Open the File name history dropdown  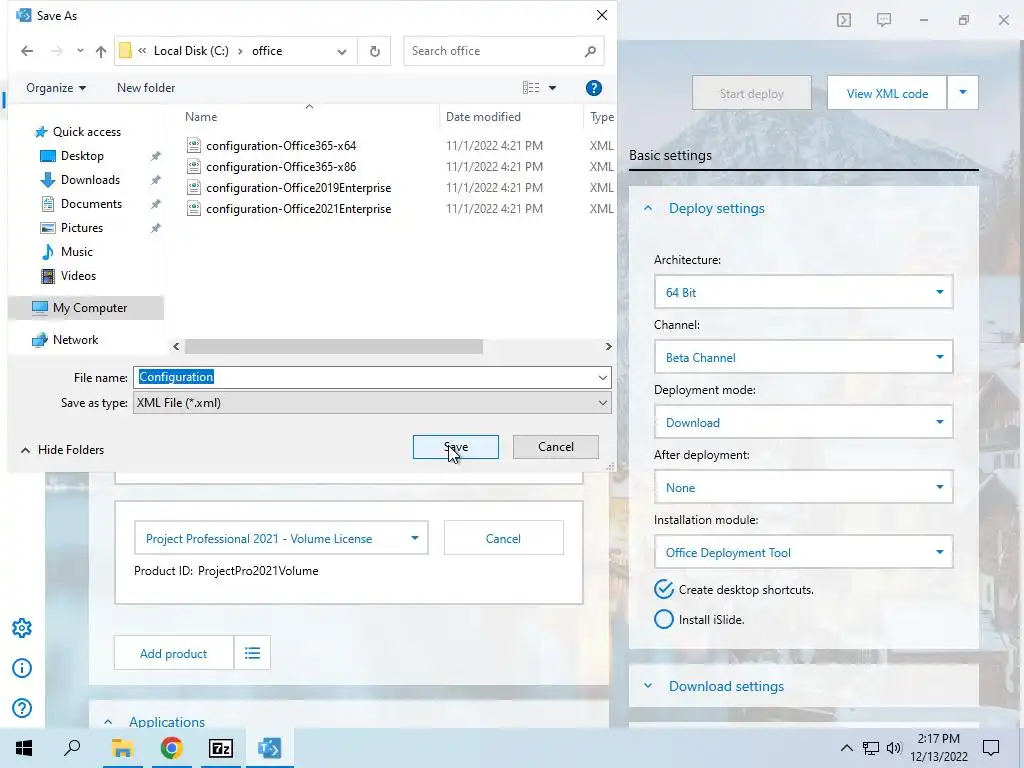coord(602,377)
